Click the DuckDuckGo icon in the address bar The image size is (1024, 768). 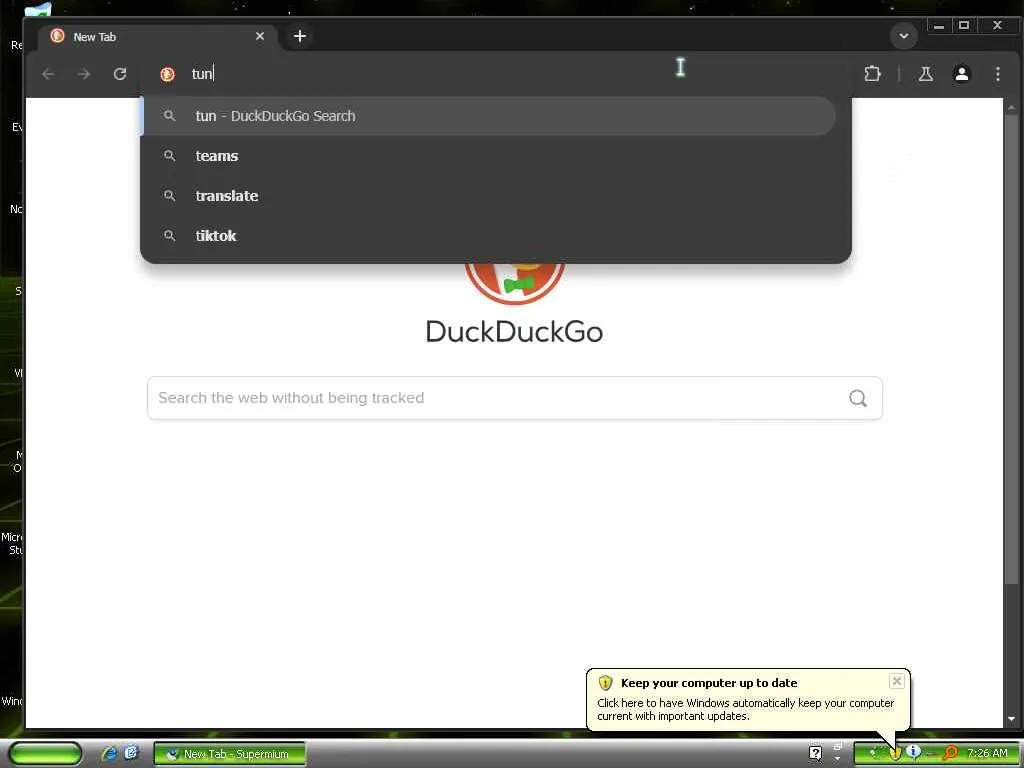click(167, 74)
